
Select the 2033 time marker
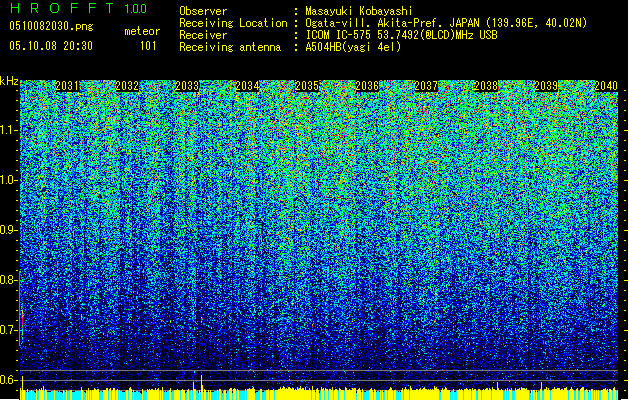pyautogui.click(x=186, y=87)
